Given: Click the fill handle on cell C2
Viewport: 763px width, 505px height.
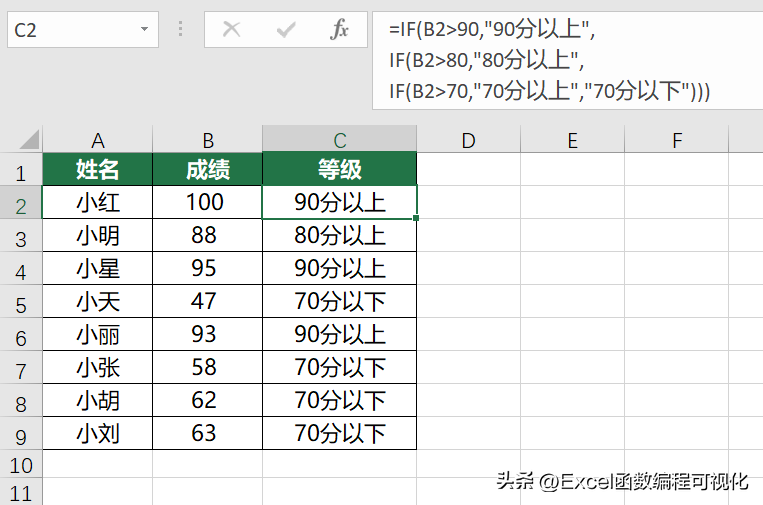Looking at the screenshot, I should pos(416,218).
